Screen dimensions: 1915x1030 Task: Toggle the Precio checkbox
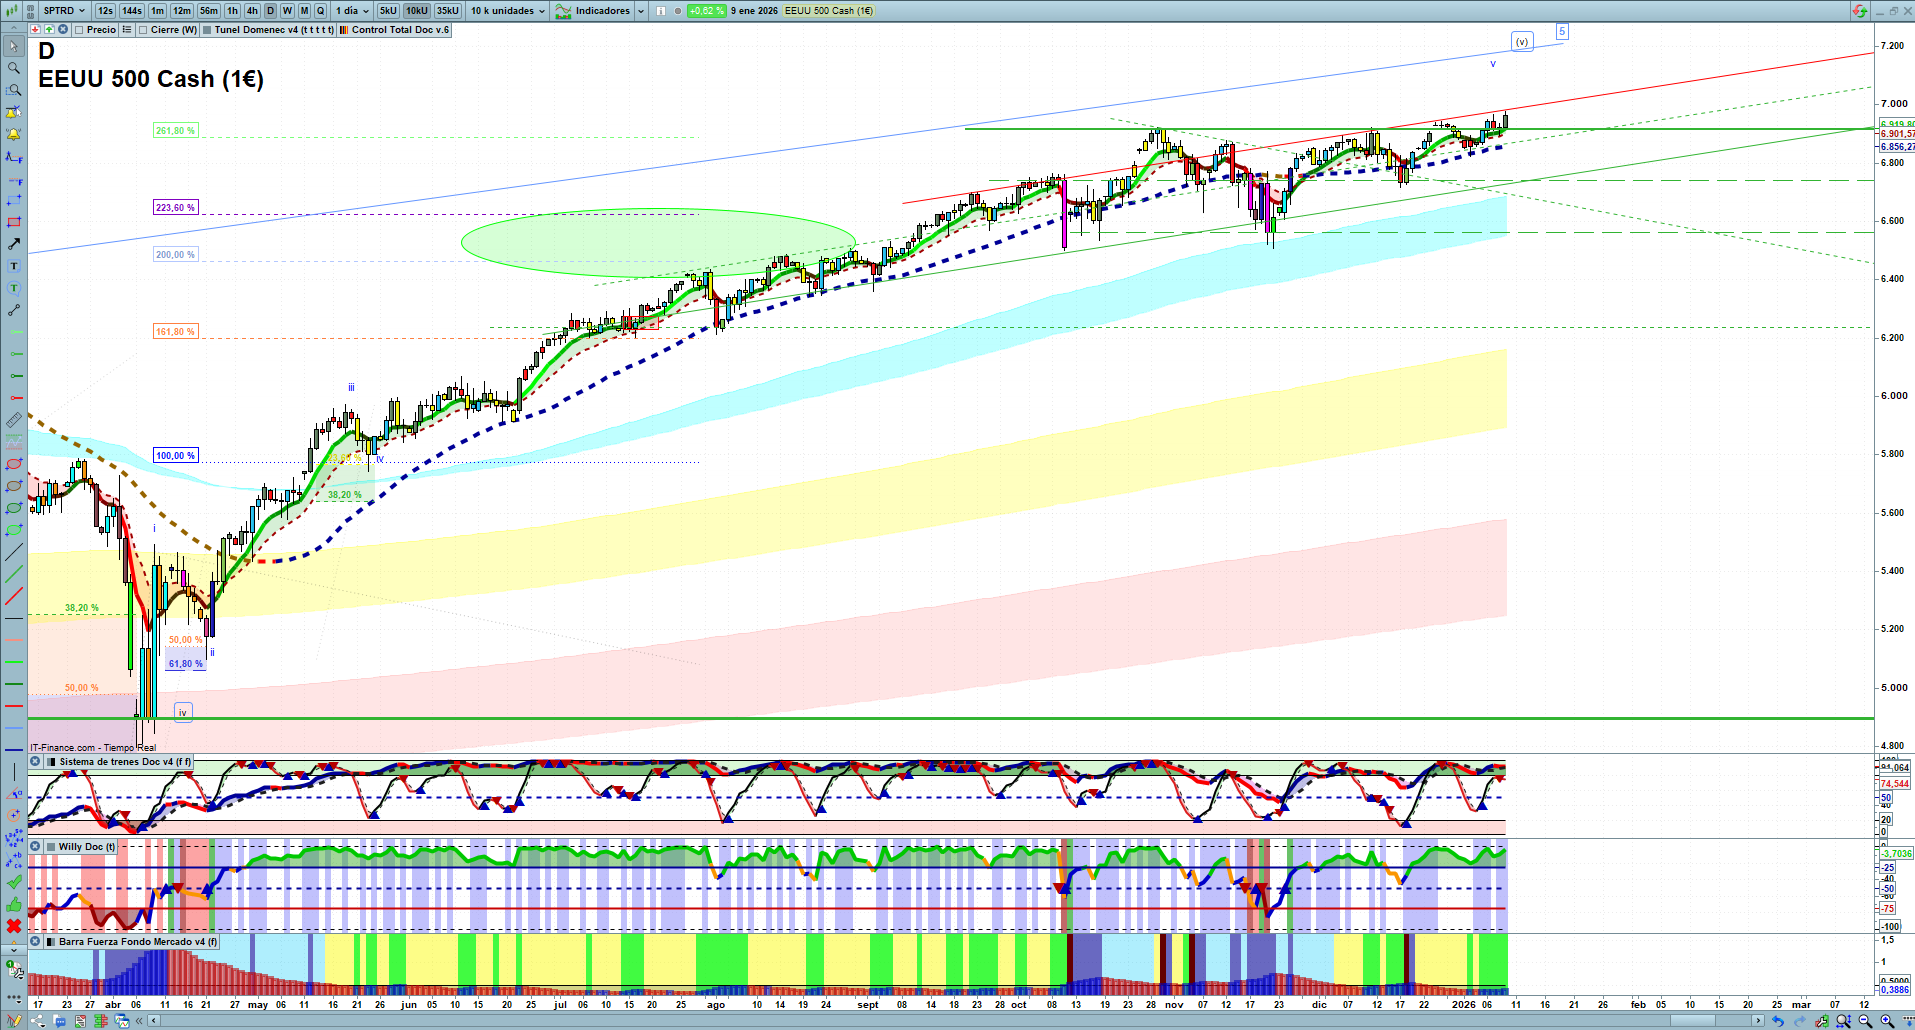[80, 30]
